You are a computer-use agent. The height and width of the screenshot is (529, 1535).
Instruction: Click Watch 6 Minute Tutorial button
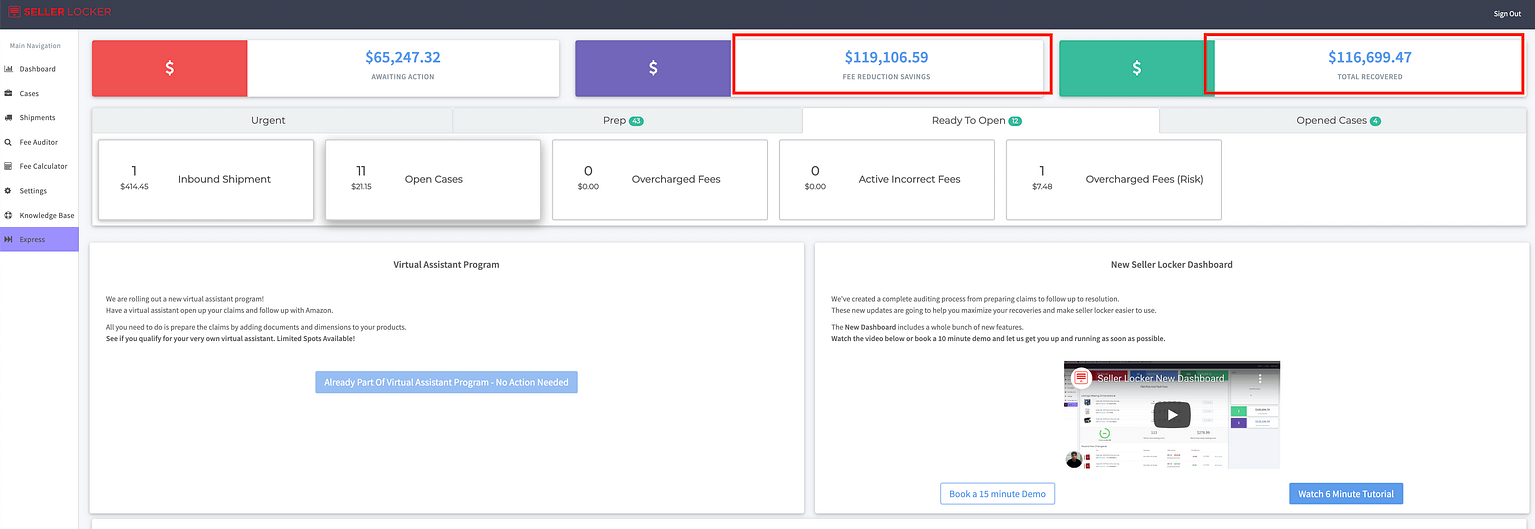(1346, 494)
